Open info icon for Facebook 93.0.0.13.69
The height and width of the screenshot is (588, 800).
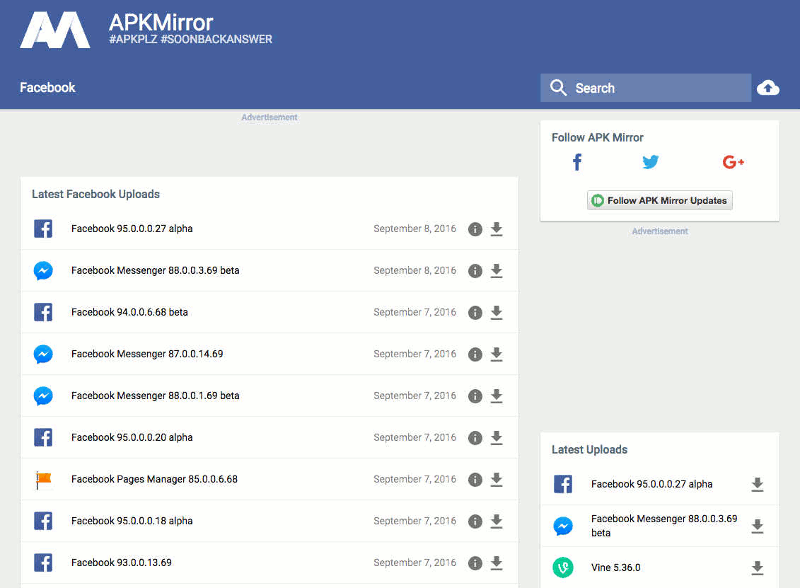point(475,563)
